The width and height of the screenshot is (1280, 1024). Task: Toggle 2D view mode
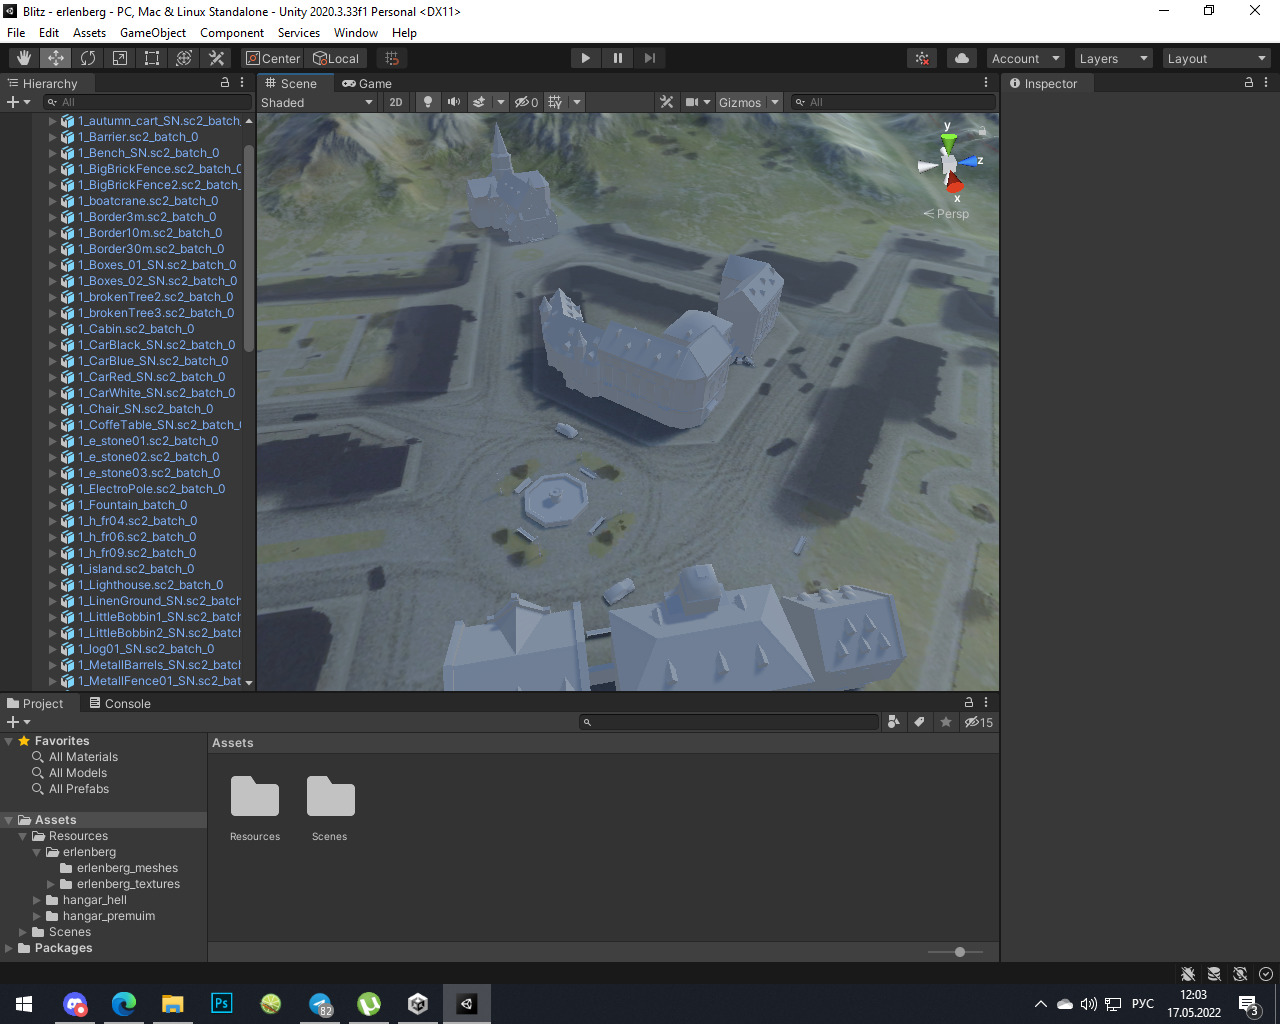(396, 102)
